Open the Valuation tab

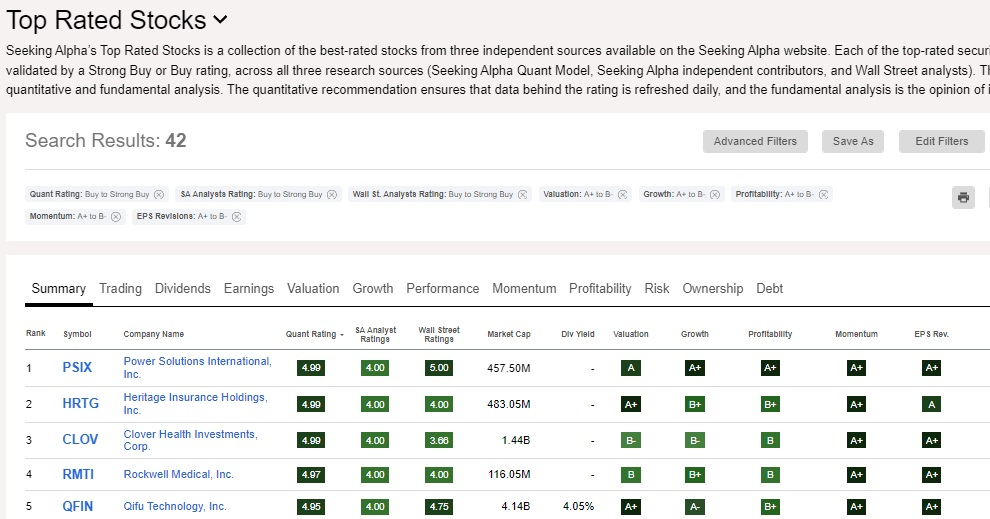tap(313, 289)
